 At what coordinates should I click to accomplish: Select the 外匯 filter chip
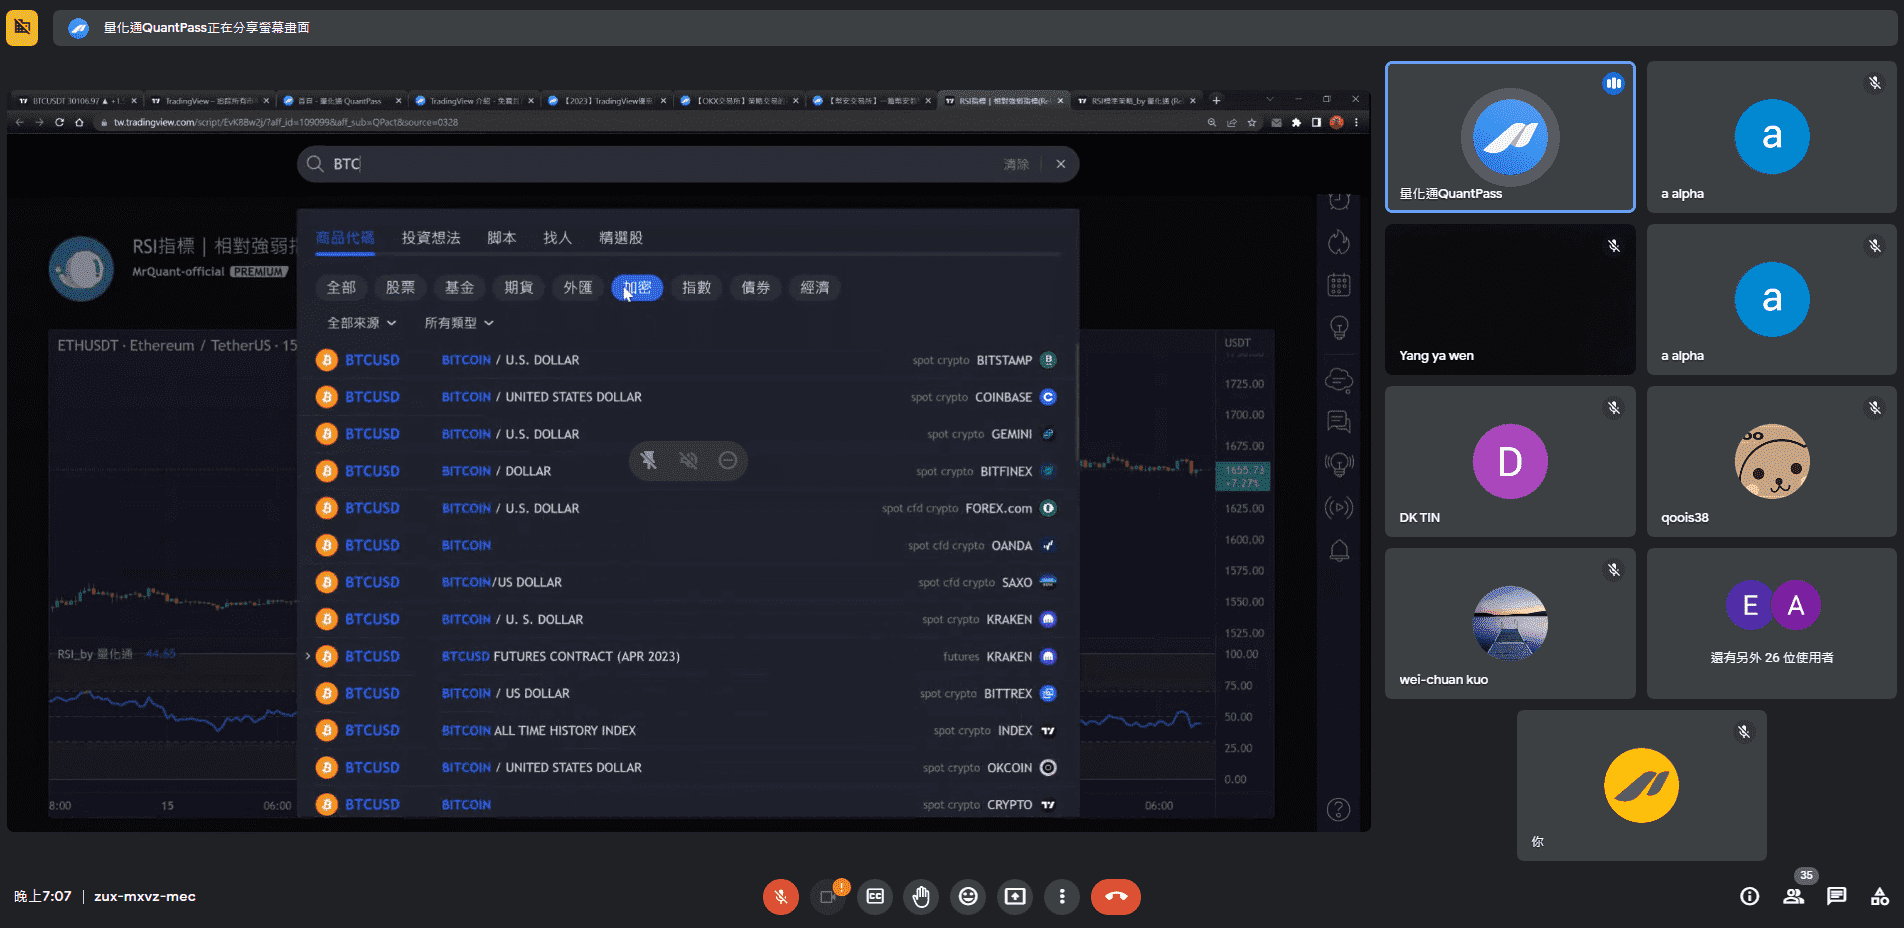click(x=578, y=287)
